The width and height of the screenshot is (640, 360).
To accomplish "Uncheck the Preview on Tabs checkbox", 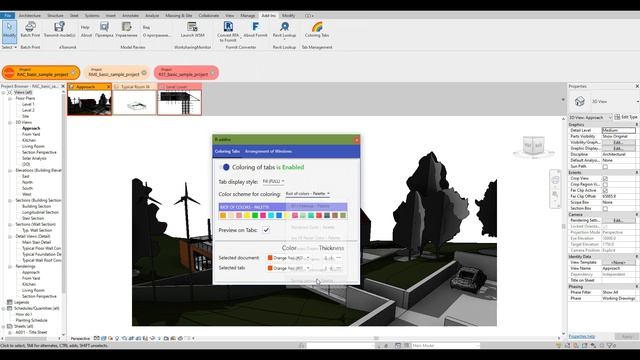I will pos(266,230).
